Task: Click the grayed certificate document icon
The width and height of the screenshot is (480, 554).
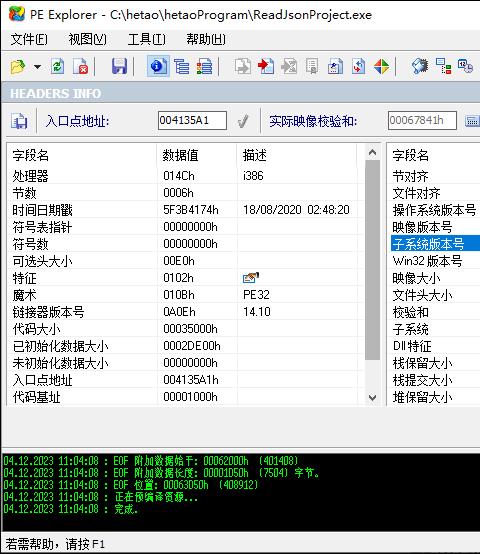Action: 312,66
